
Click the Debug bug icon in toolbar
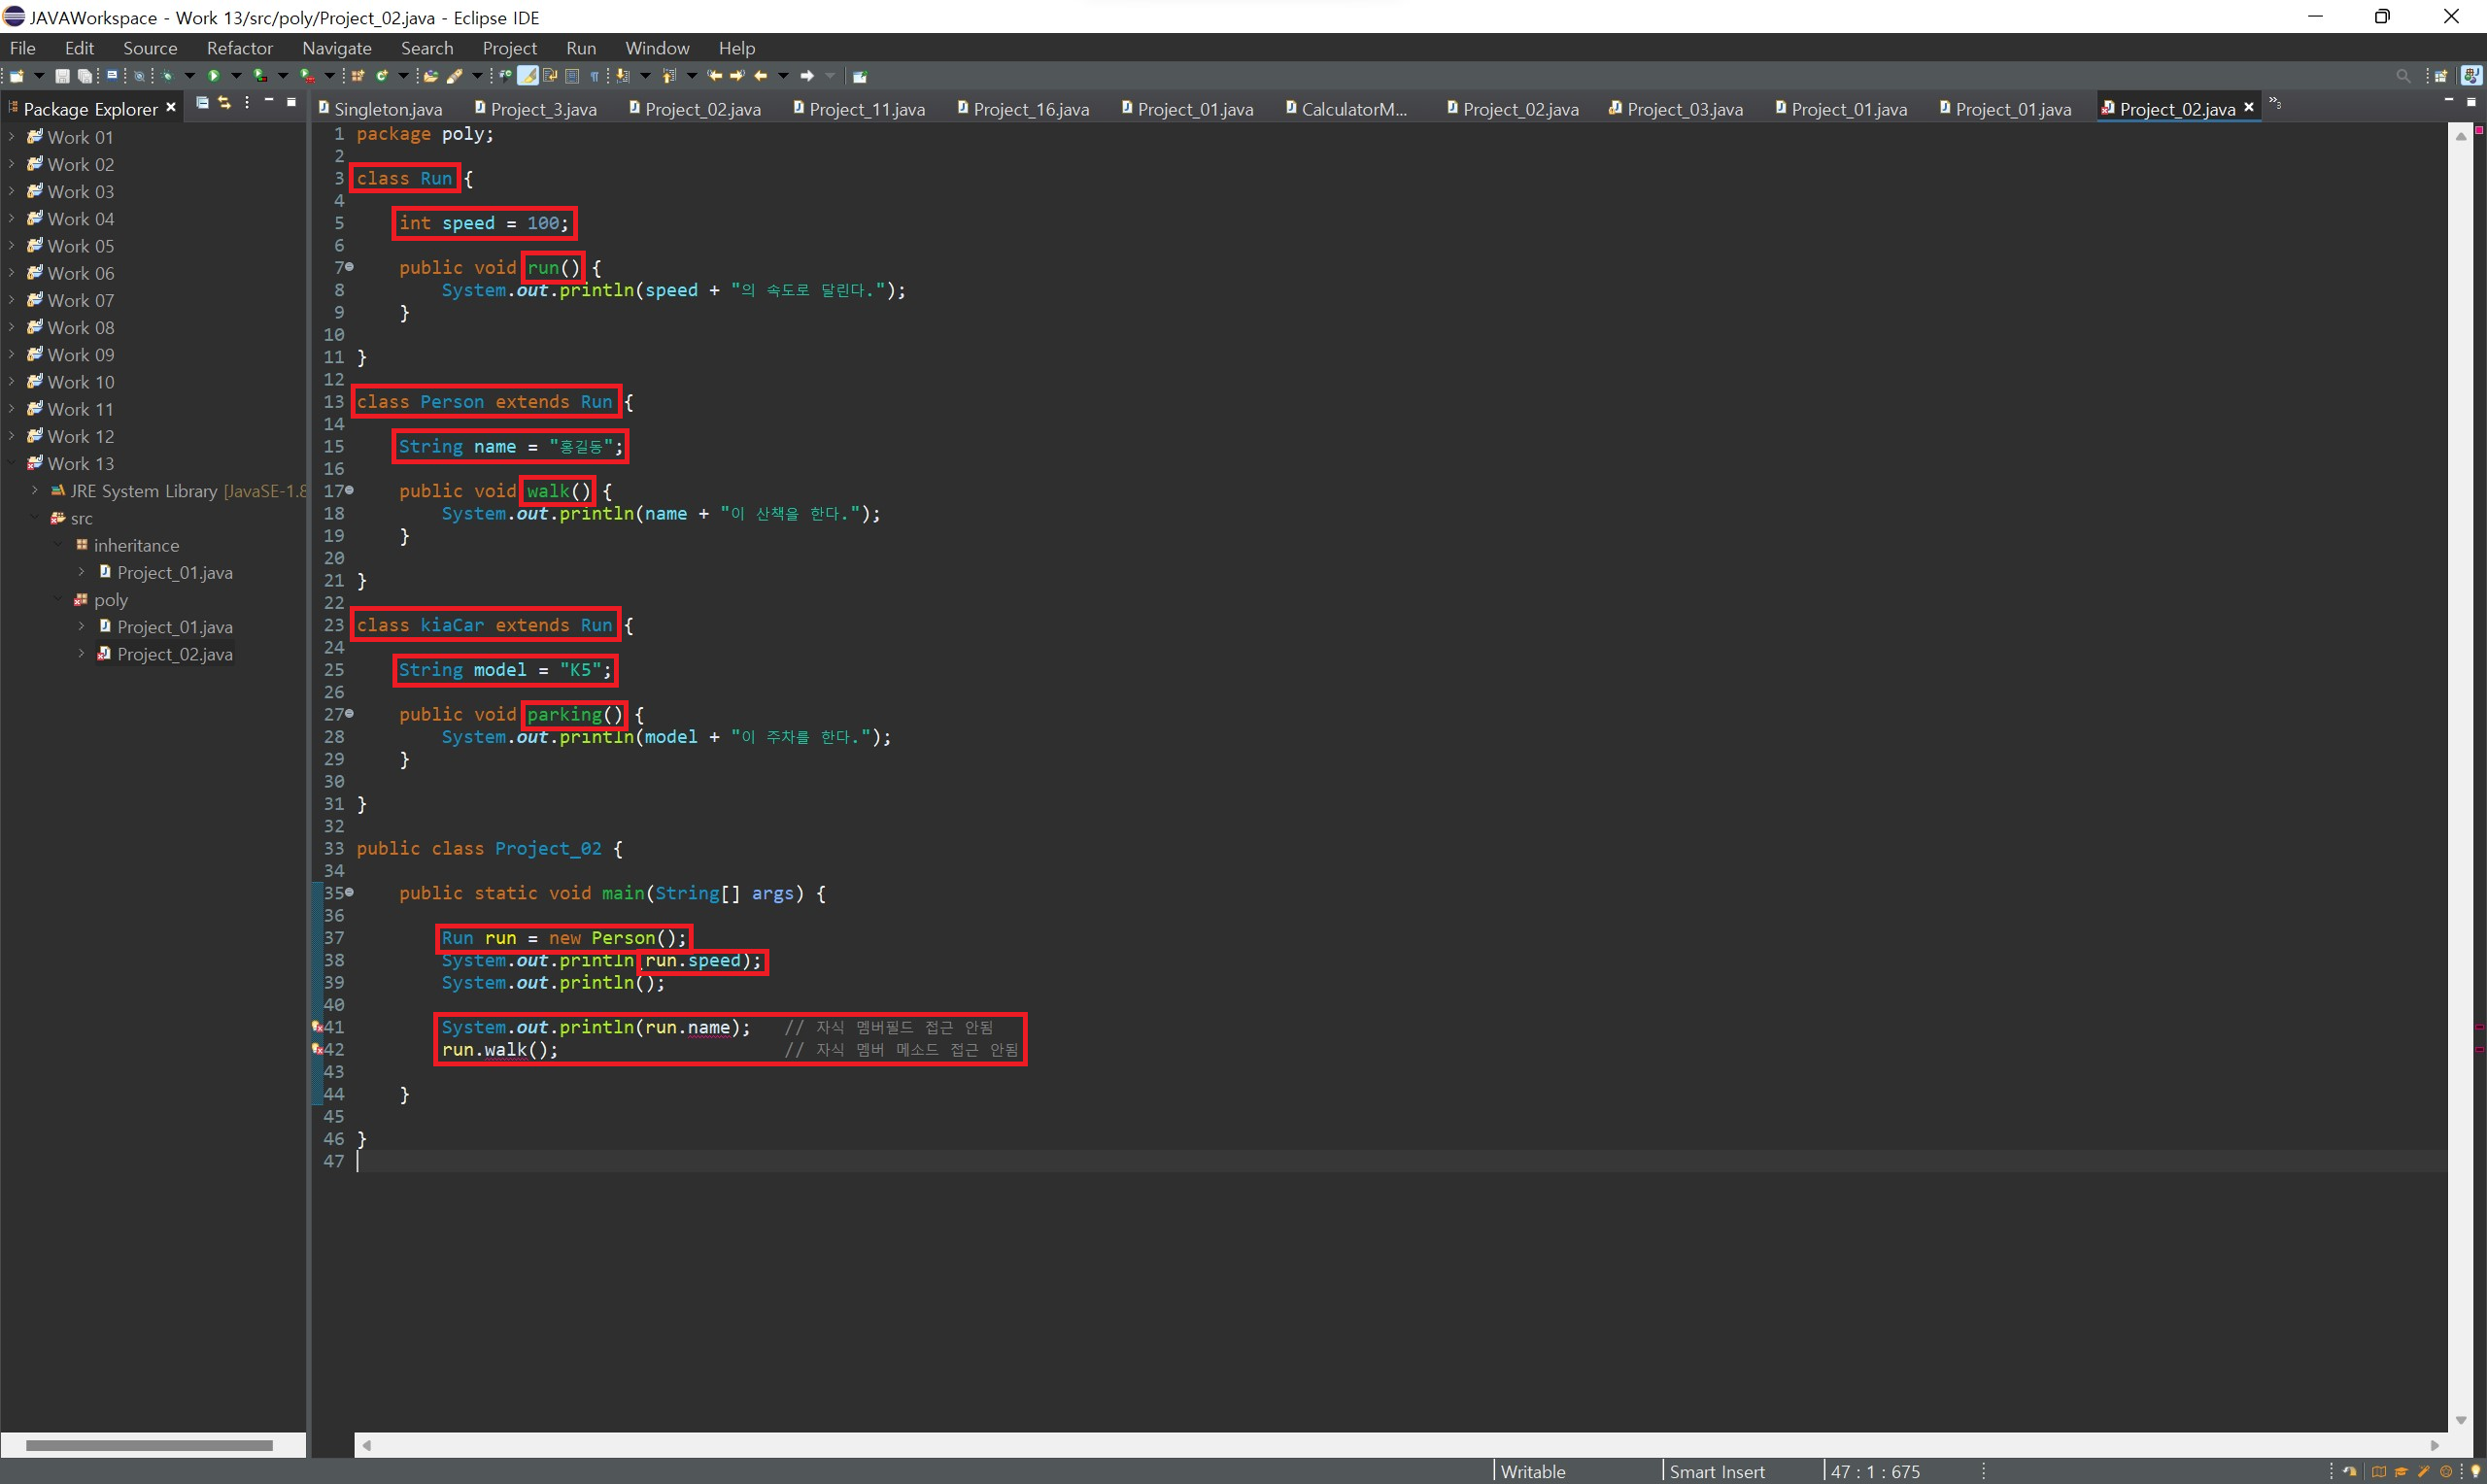coord(167,76)
